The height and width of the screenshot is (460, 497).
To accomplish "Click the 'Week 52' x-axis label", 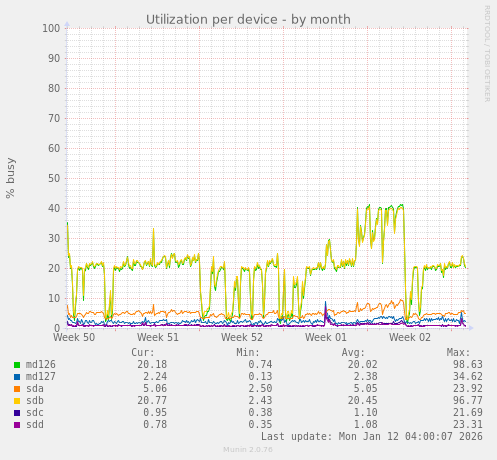I will (242, 337).
